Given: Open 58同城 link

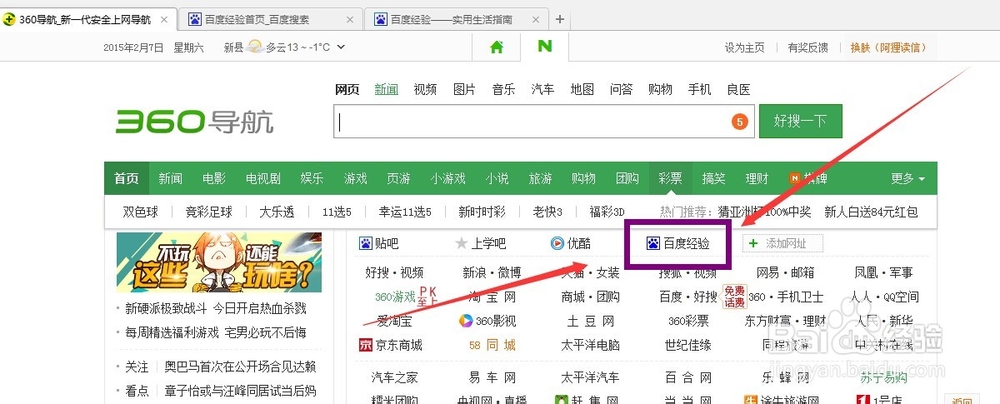Looking at the screenshot, I should point(492,346).
